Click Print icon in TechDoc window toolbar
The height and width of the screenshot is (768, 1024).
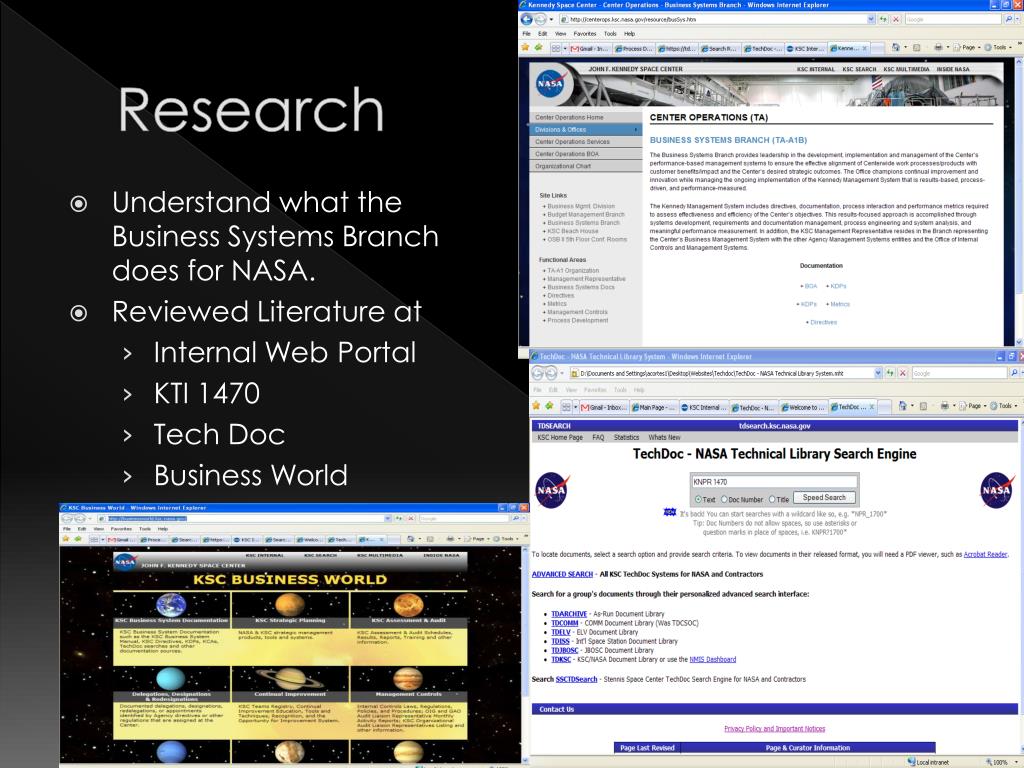944,406
